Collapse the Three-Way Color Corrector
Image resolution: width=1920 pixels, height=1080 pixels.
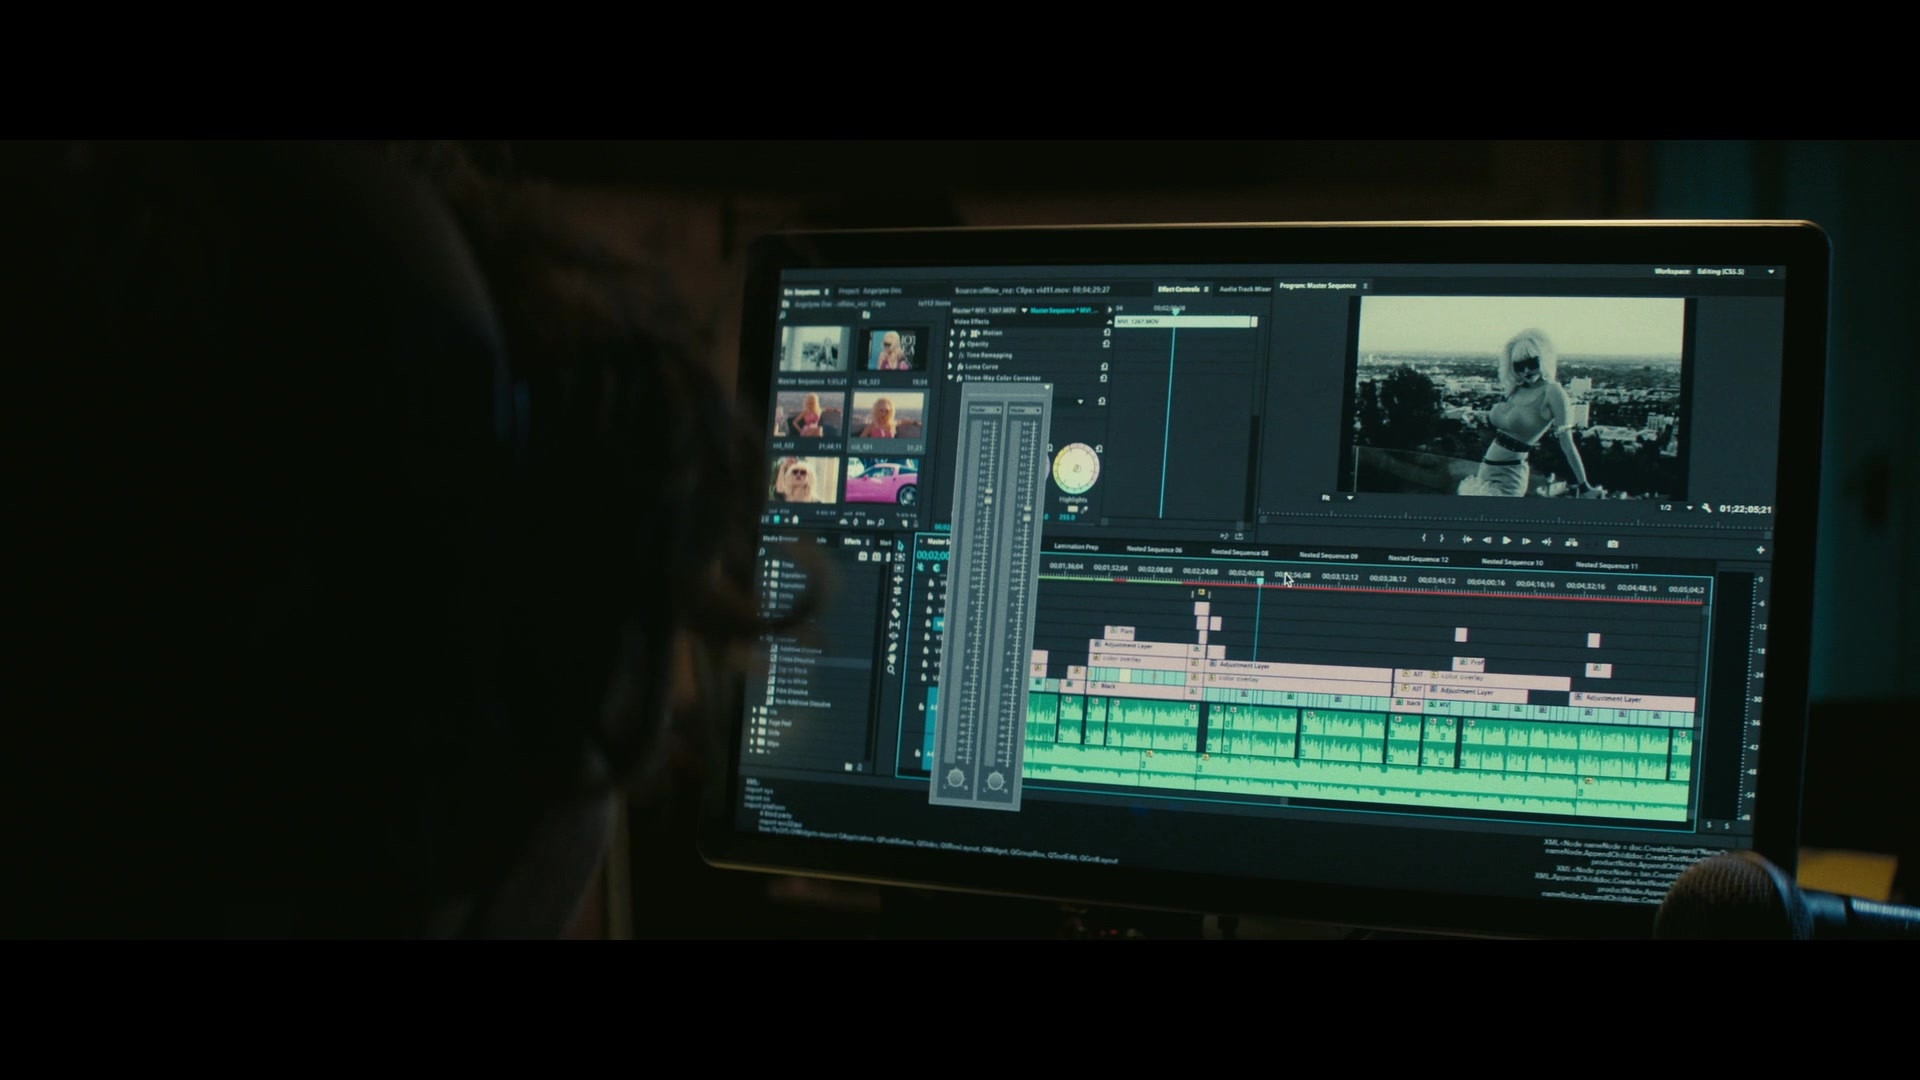(950, 377)
